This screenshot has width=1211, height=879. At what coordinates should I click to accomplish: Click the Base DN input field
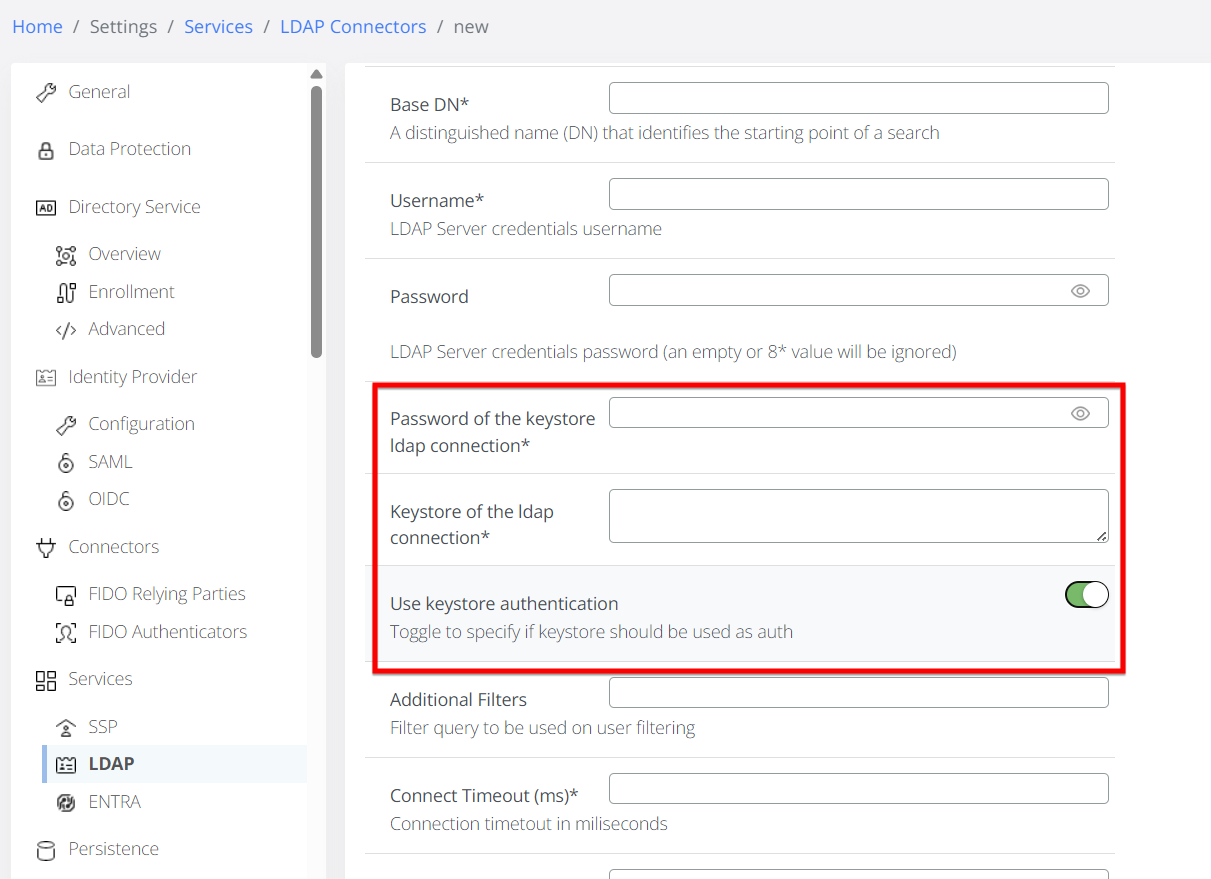coord(858,98)
